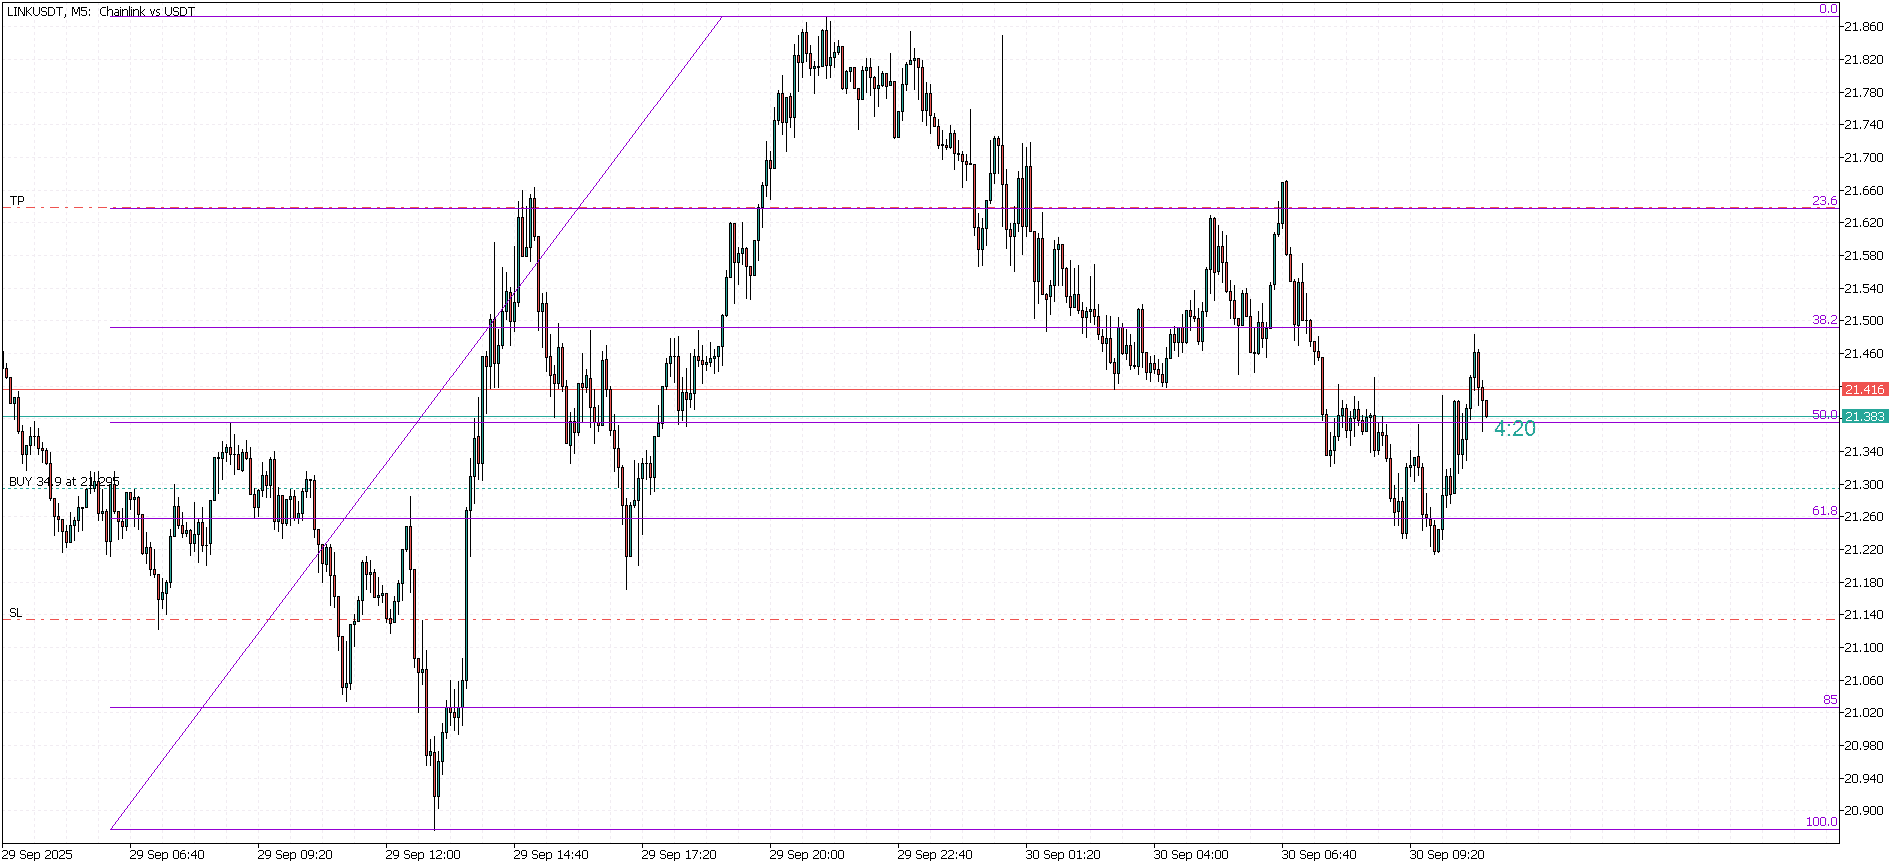
Task: Click the 4:20 candle countdown timer
Action: pyautogui.click(x=1514, y=429)
